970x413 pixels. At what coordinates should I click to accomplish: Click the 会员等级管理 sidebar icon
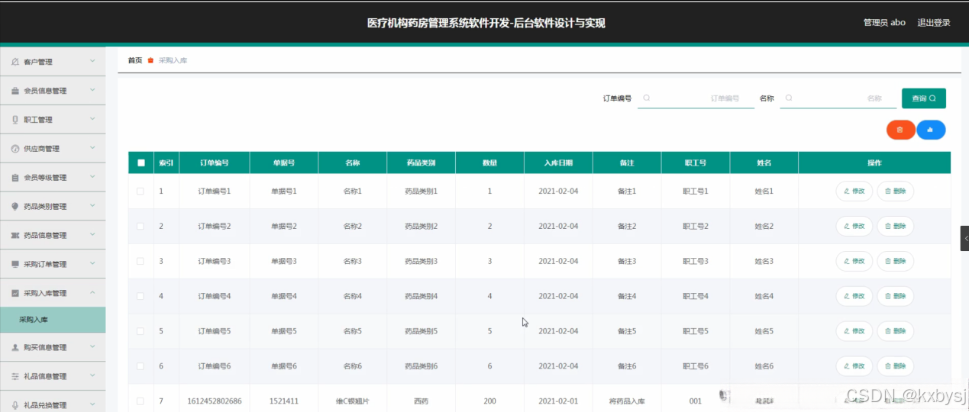[15, 178]
